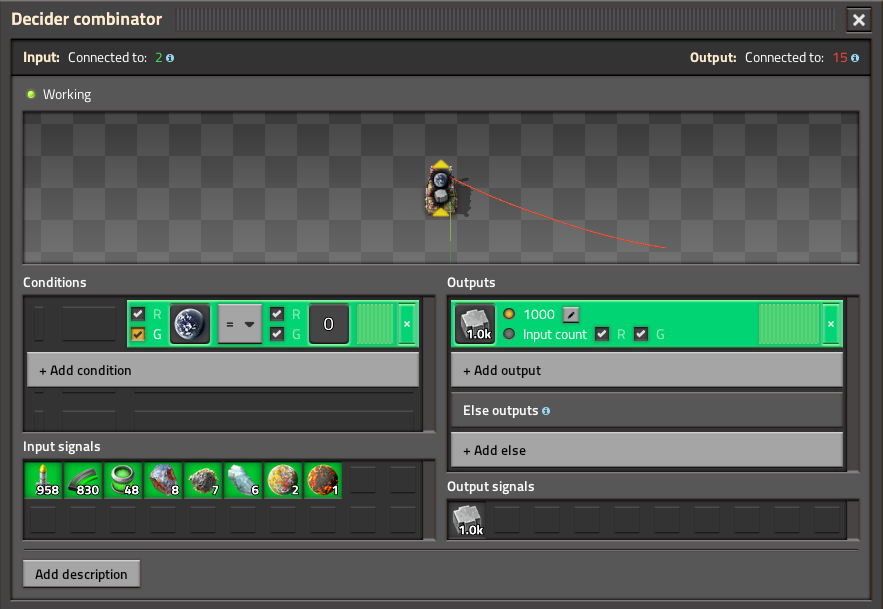The height and width of the screenshot is (609, 883).
Task: Toggle the first R checkbox in condition
Action: point(138,314)
